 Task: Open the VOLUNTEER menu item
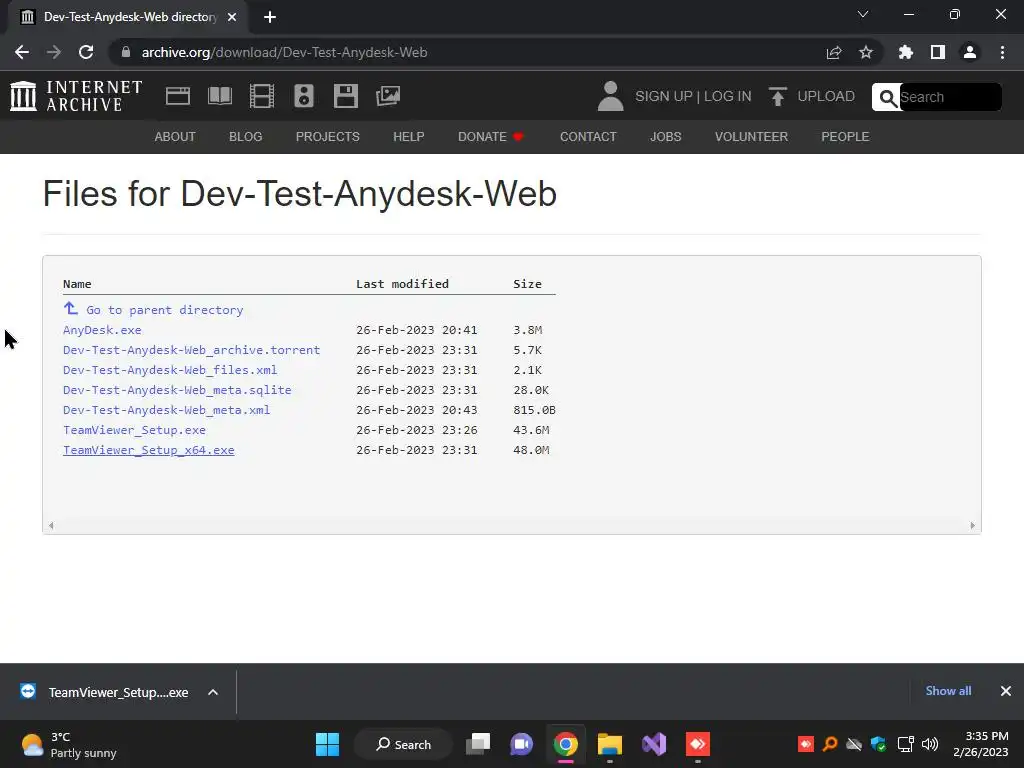pos(751,136)
